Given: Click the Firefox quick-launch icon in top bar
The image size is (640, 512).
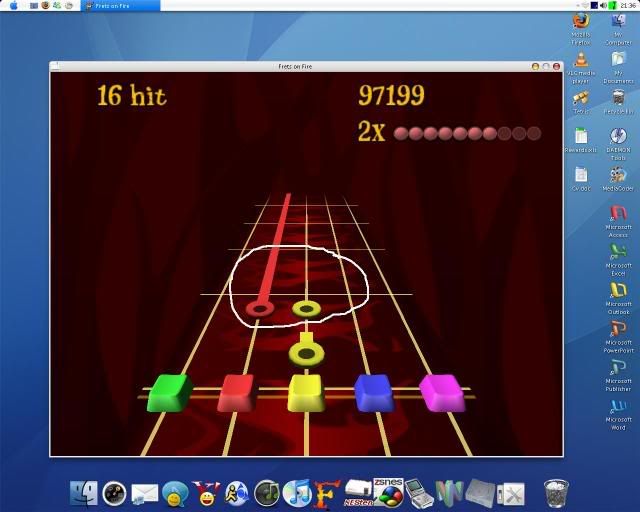Looking at the screenshot, I should [46, 5].
